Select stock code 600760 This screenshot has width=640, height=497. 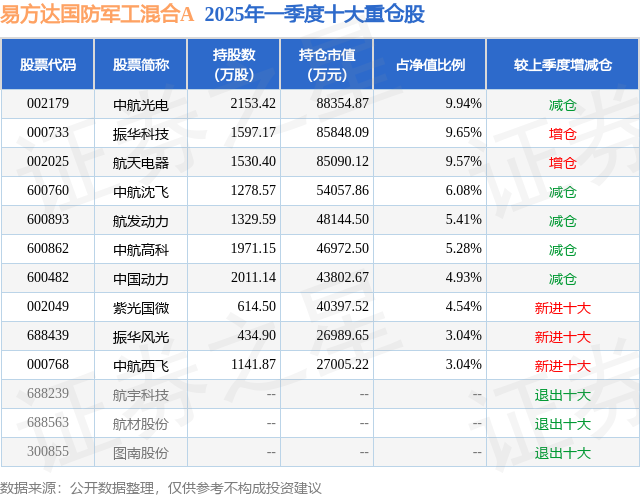pyautogui.click(x=48, y=190)
